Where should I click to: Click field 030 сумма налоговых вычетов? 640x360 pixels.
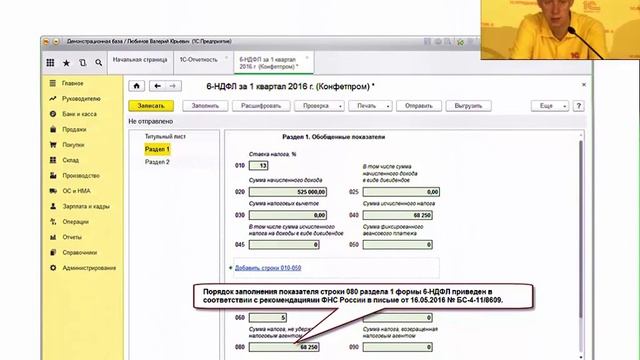[x=288, y=215]
